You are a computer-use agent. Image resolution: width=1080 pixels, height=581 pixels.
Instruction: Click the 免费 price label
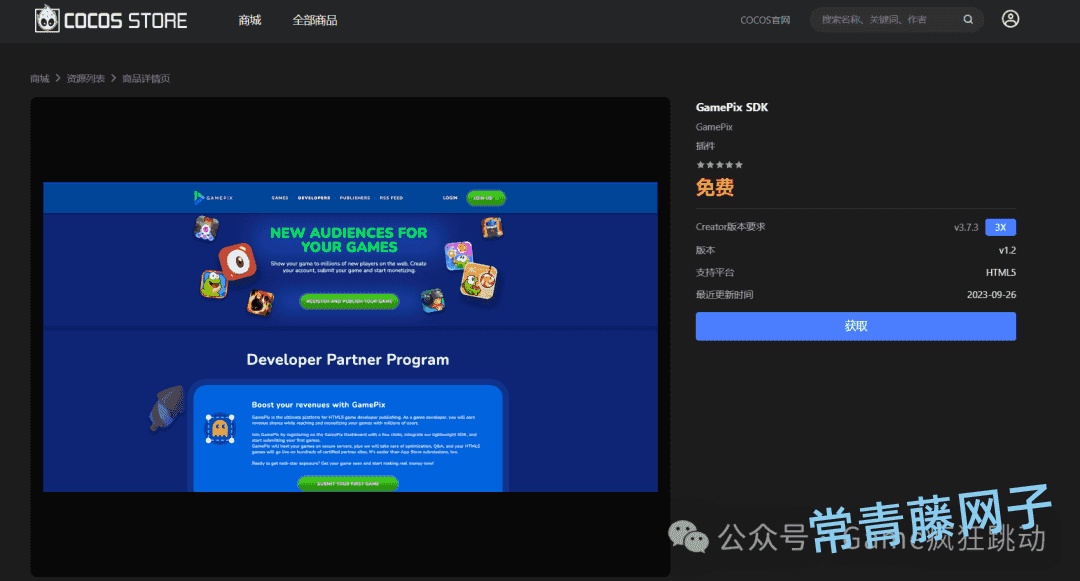715,187
